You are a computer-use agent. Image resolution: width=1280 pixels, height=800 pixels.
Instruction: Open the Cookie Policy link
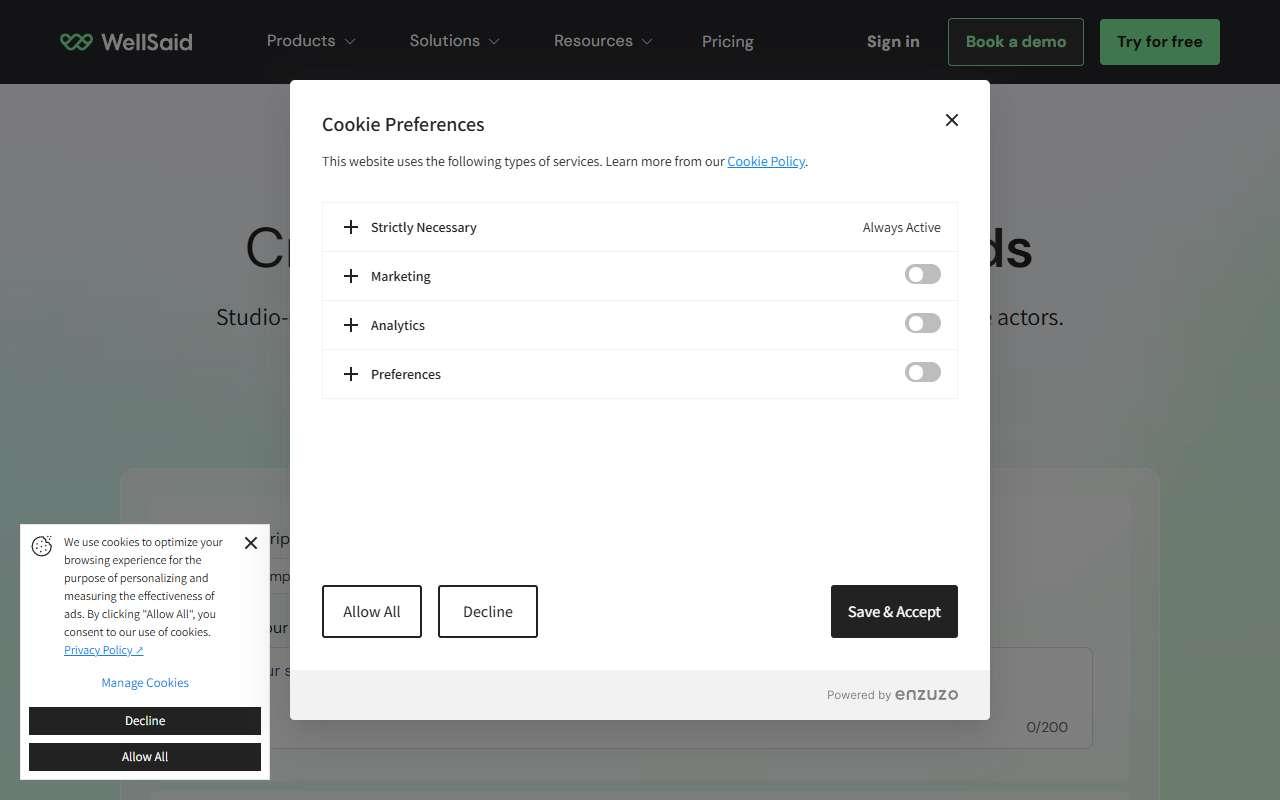click(766, 161)
